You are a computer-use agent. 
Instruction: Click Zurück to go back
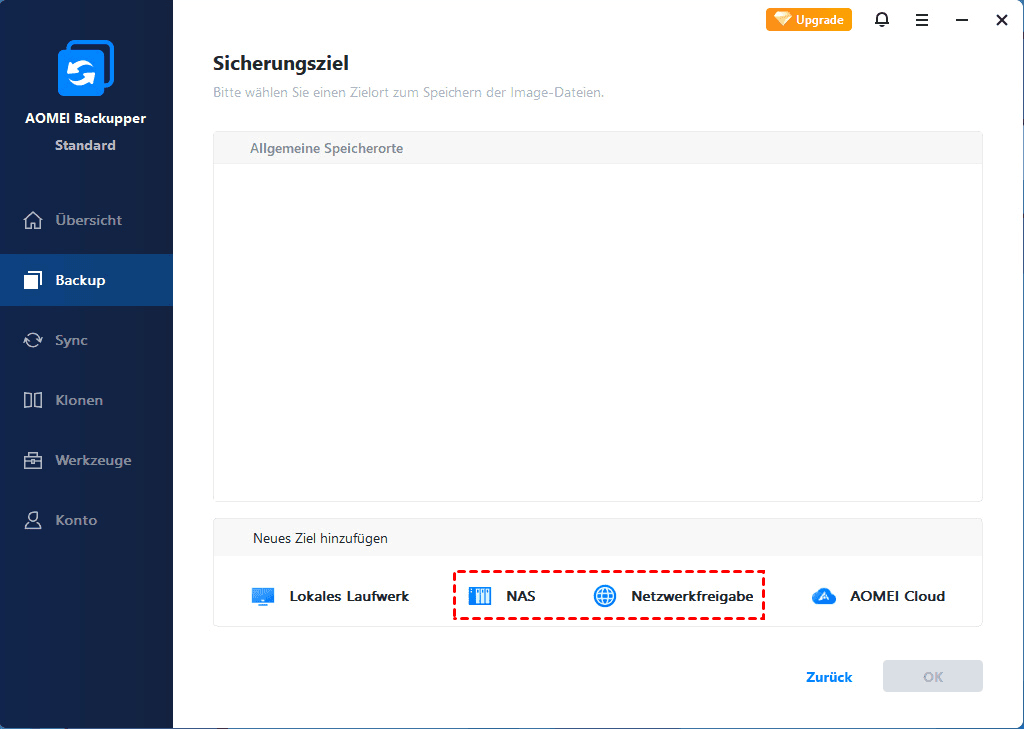[x=829, y=677]
